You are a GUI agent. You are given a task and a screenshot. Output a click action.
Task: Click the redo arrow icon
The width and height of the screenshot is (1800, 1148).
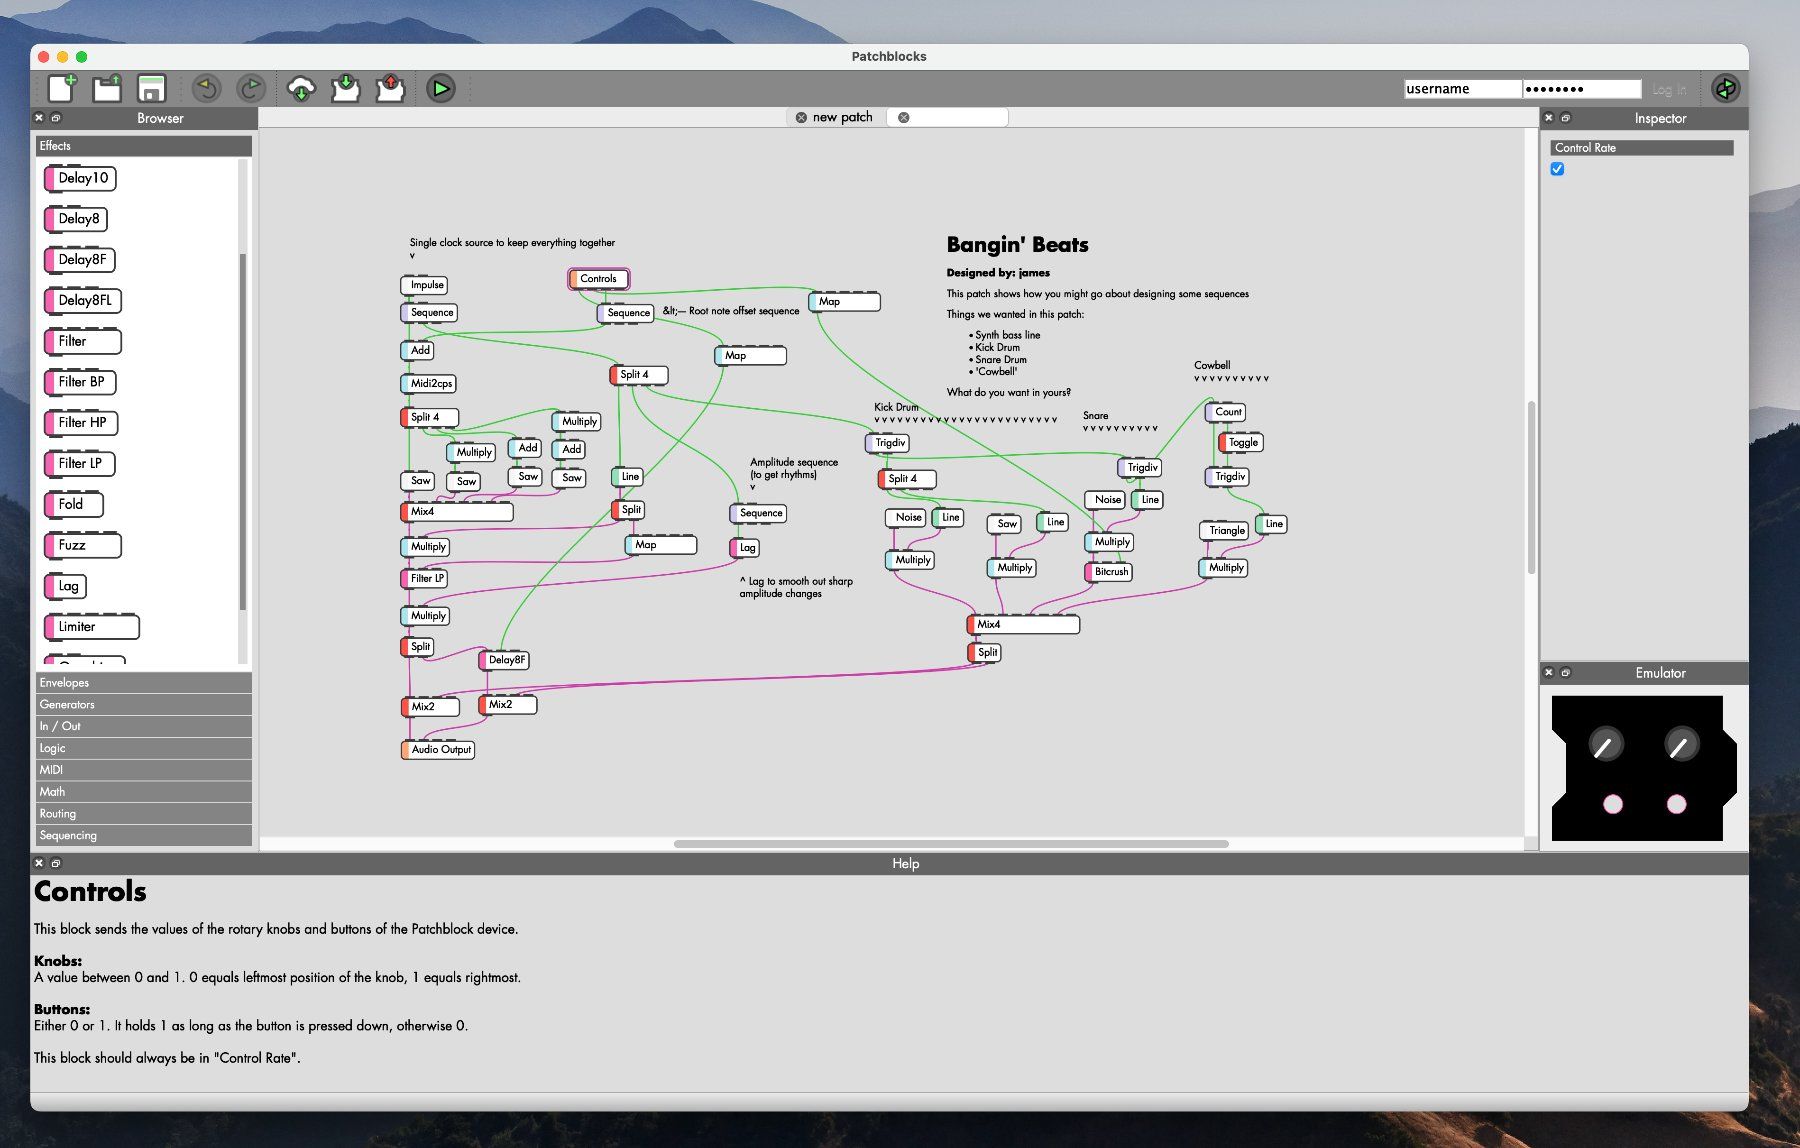pyautogui.click(x=250, y=89)
